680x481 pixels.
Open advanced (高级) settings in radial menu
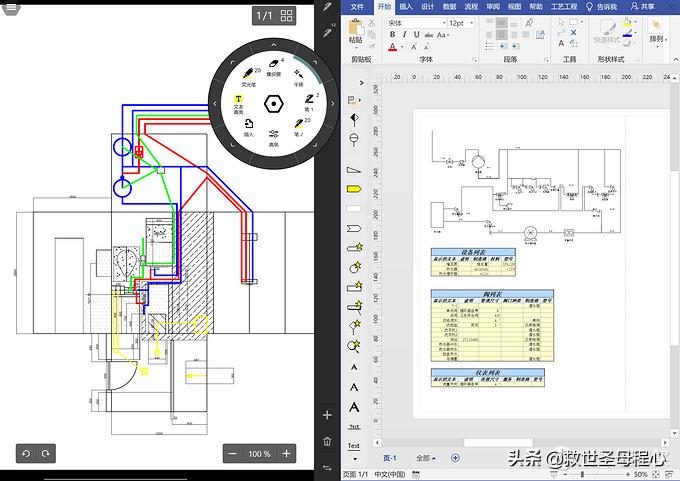(273, 135)
